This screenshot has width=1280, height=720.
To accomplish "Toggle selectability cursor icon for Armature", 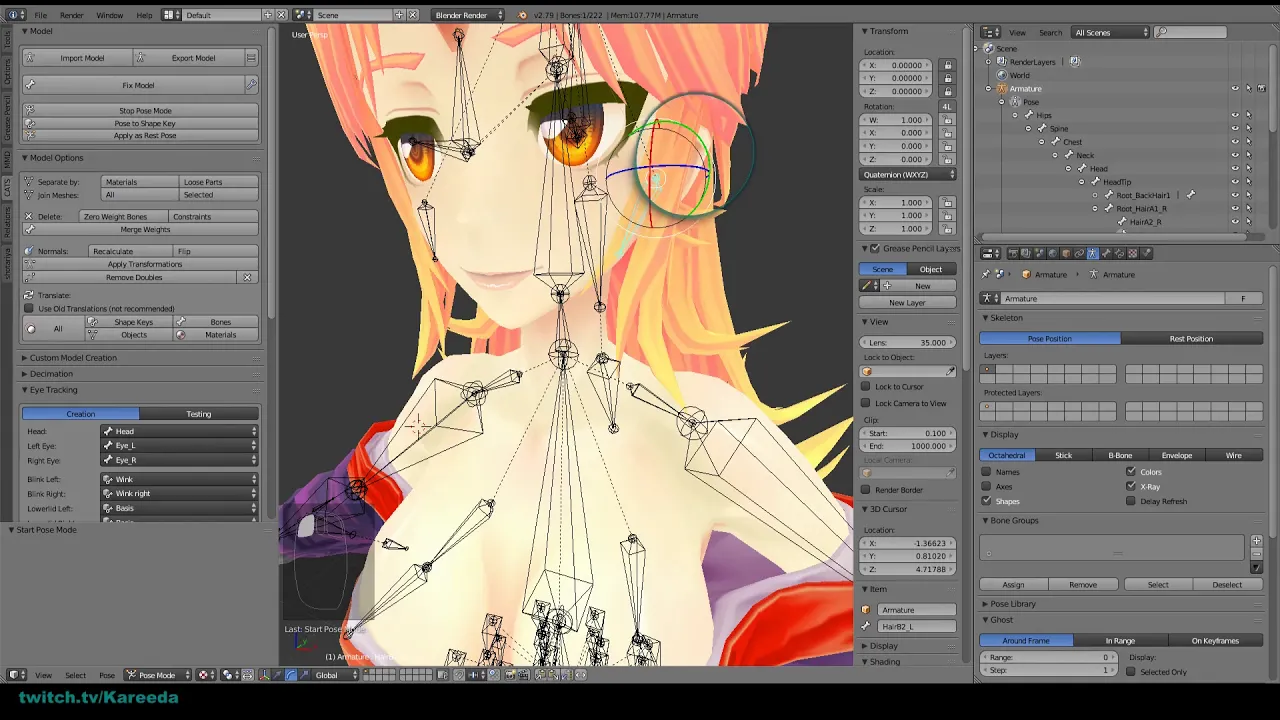I will click(1248, 88).
